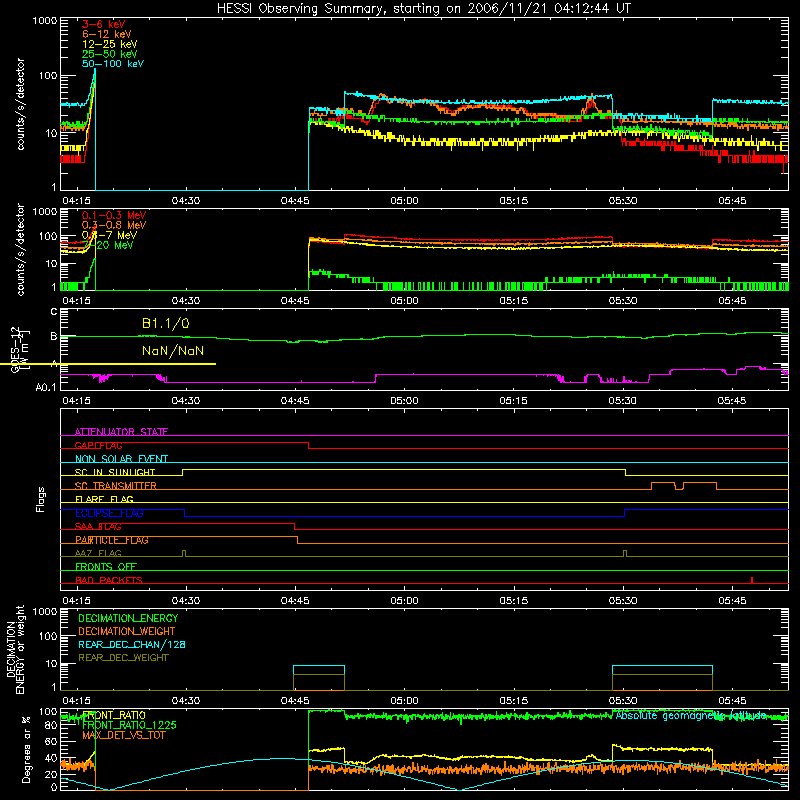Click the "BAD_PACKETS" flag label
This screenshot has width=800, height=800.
(109, 580)
